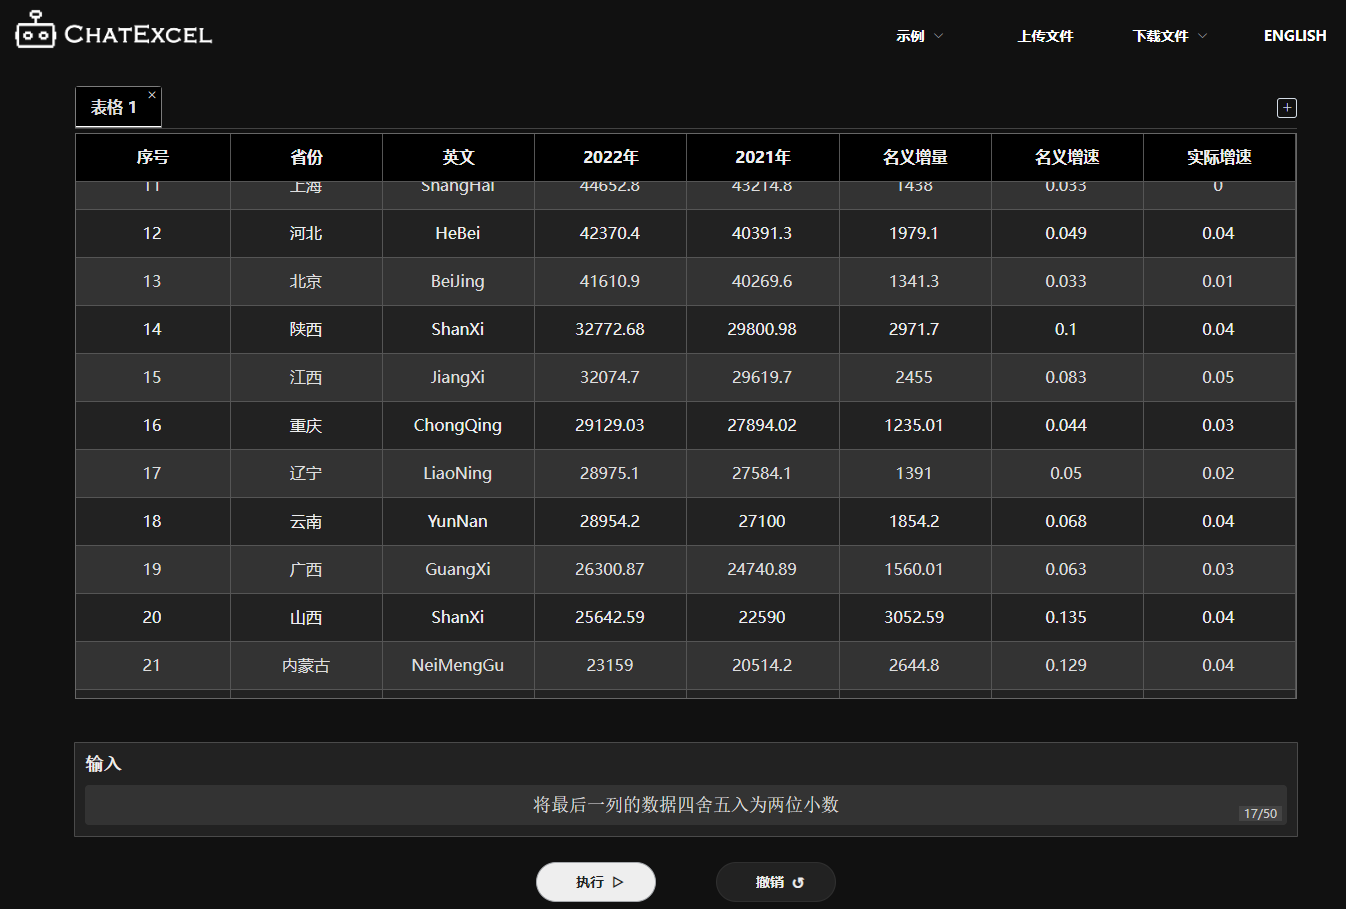Click the 名义增量 column header

pyautogui.click(x=914, y=157)
